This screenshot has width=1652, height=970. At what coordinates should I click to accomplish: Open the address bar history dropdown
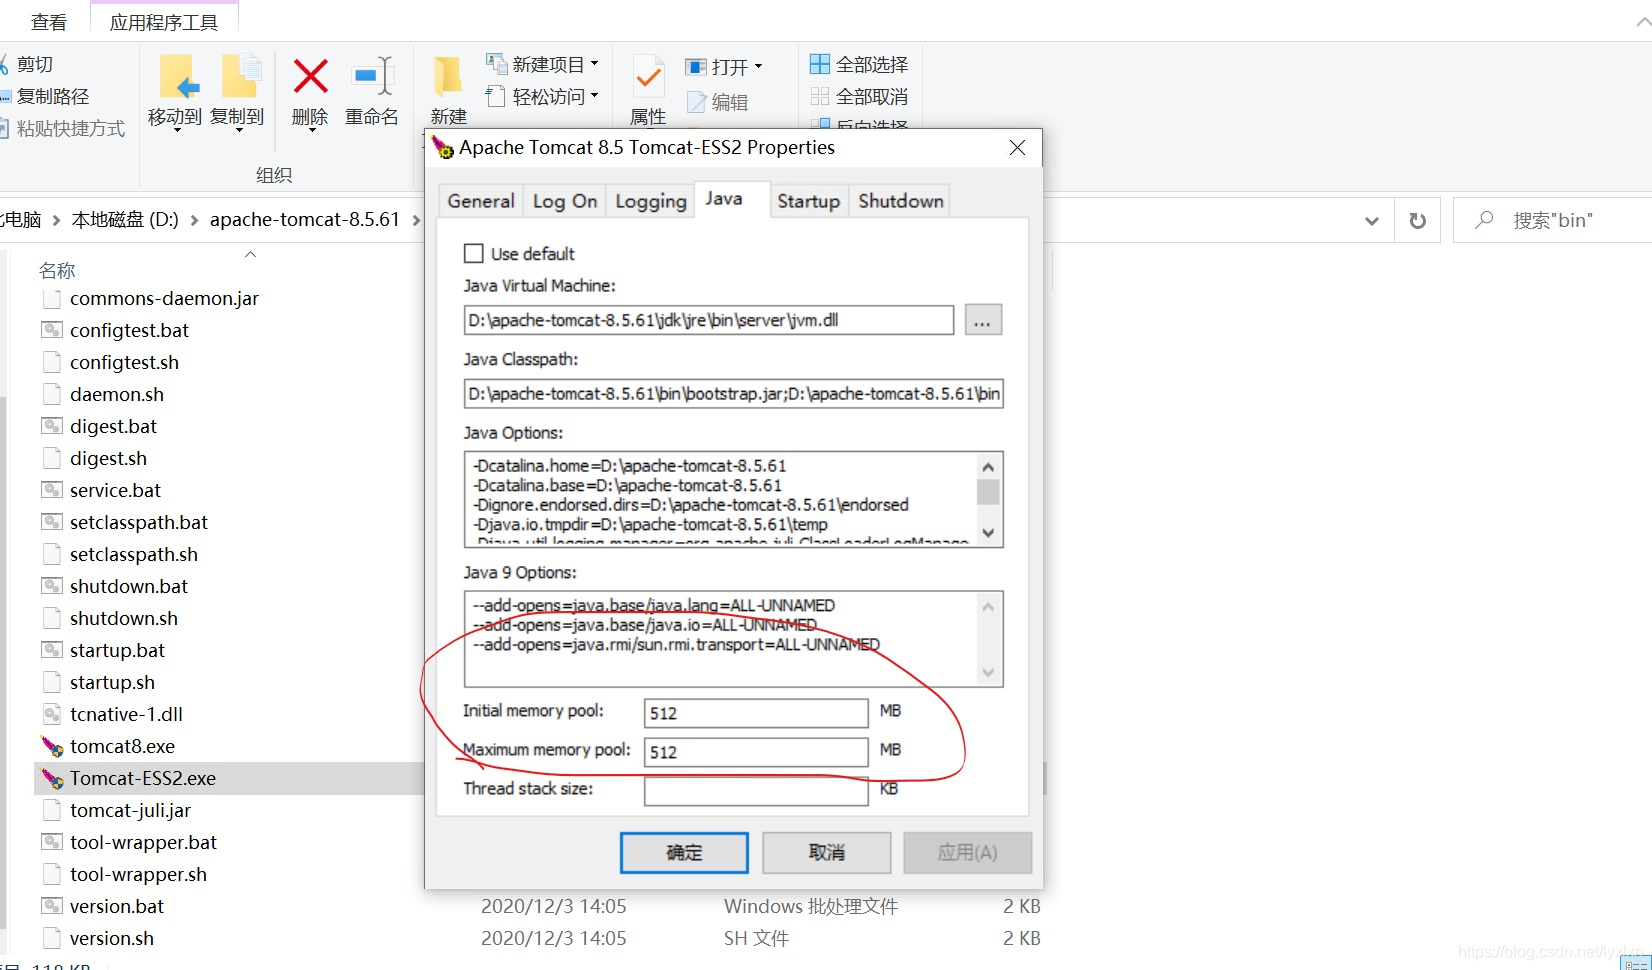(x=1372, y=220)
